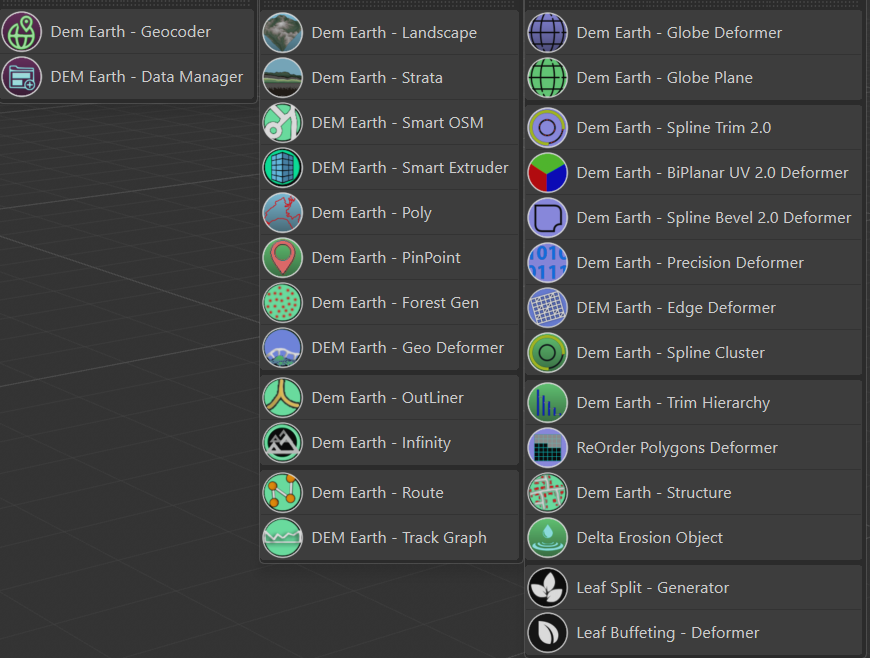Click the Infinity mountains icon
The image size is (870, 658).
(x=282, y=443)
